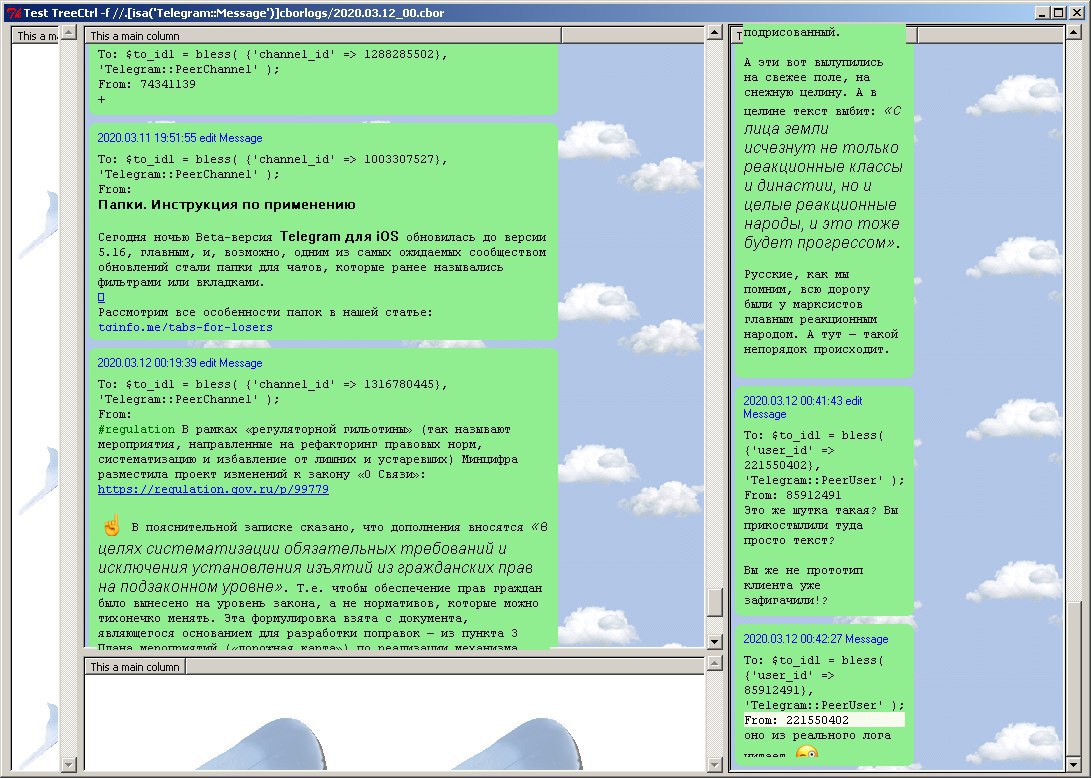Click the italic quote 'лица земли исчезнут' text
The height and width of the screenshot is (778, 1091).
click(821, 138)
